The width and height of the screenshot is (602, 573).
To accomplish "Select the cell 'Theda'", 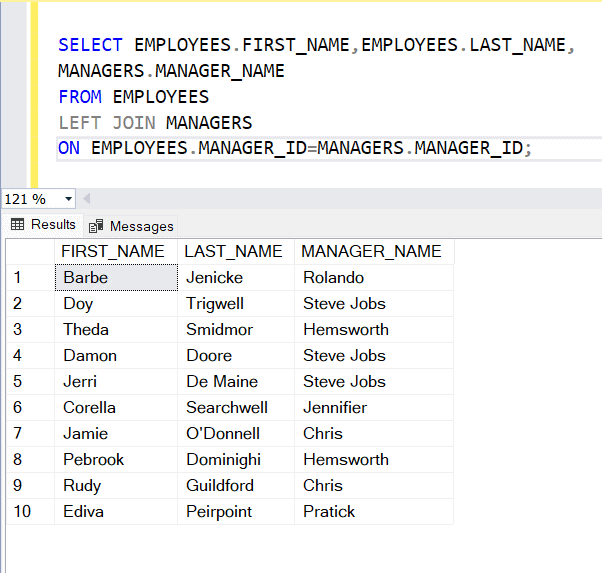I will (116, 330).
